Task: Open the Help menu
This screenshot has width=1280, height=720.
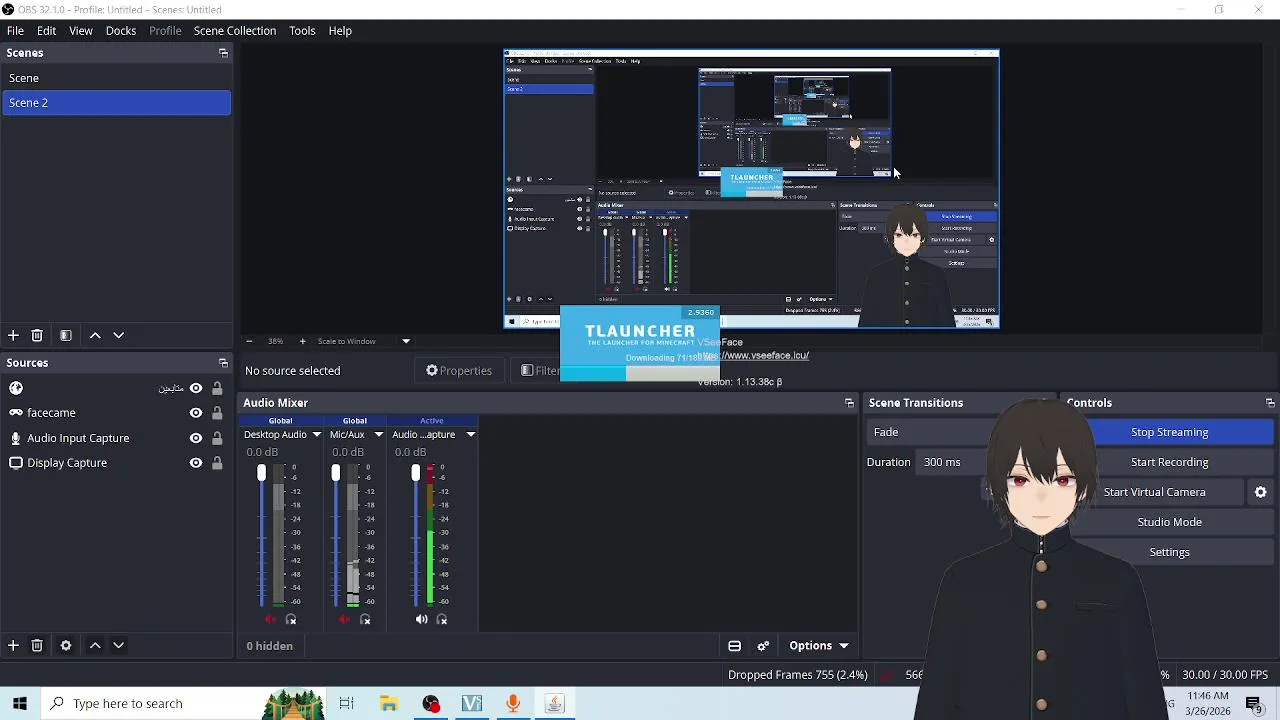Action: point(340,31)
